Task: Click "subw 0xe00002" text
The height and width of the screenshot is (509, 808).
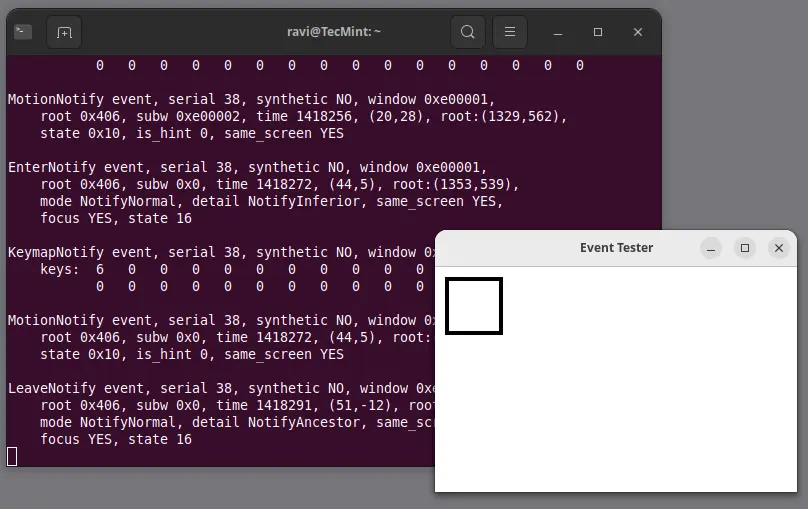Action: [x=188, y=116]
